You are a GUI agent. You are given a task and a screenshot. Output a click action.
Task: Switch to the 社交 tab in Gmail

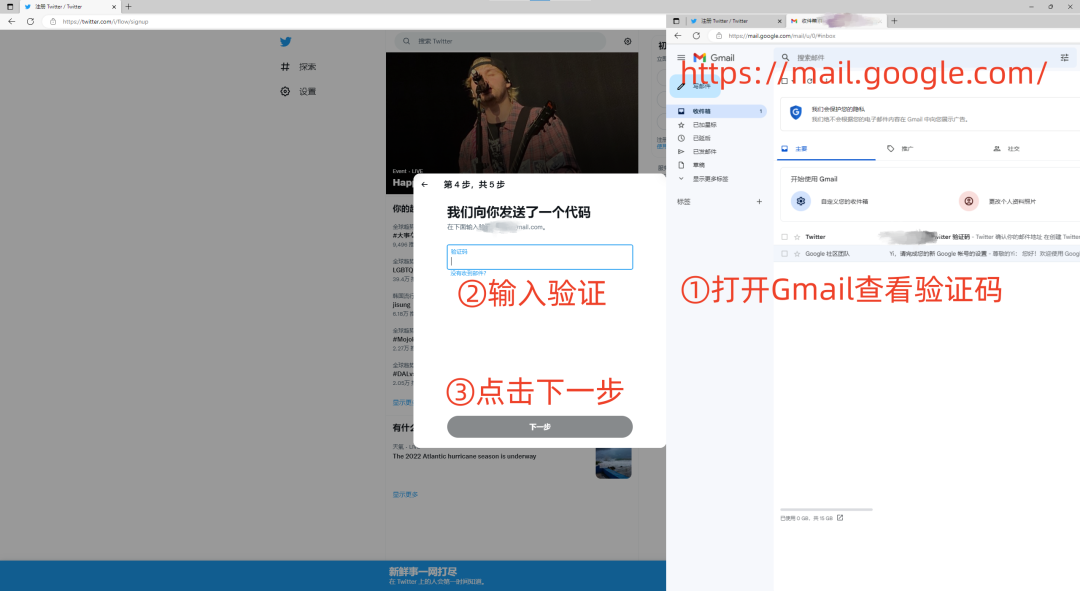point(1010,149)
